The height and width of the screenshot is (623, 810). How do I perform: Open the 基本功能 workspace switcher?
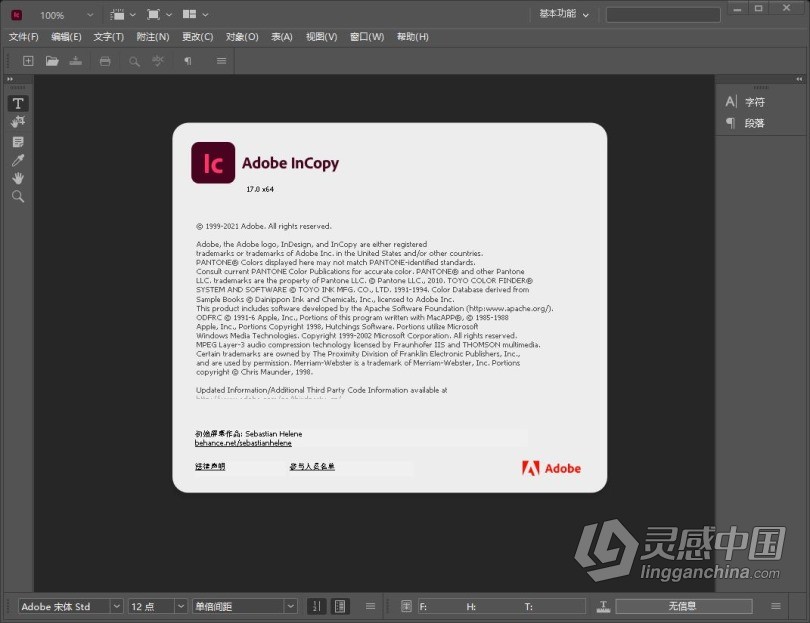point(564,14)
